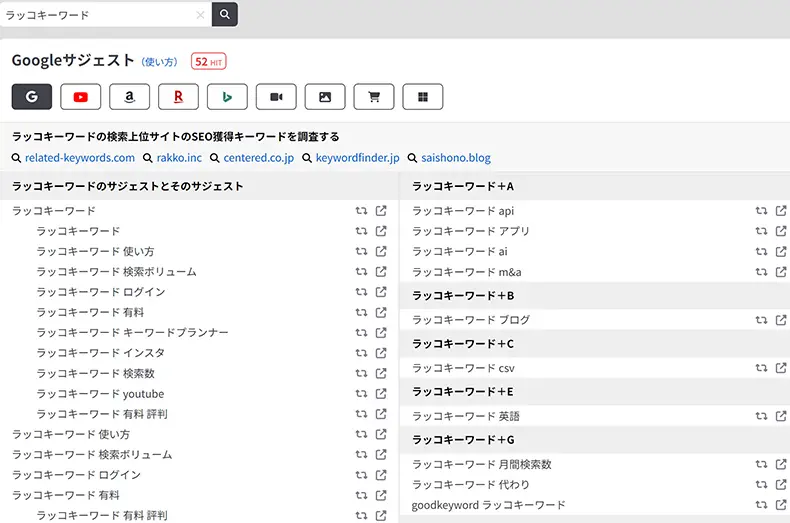
Task: Open centered.co.jp SEO keyword link
Action: [x=258, y=158]
